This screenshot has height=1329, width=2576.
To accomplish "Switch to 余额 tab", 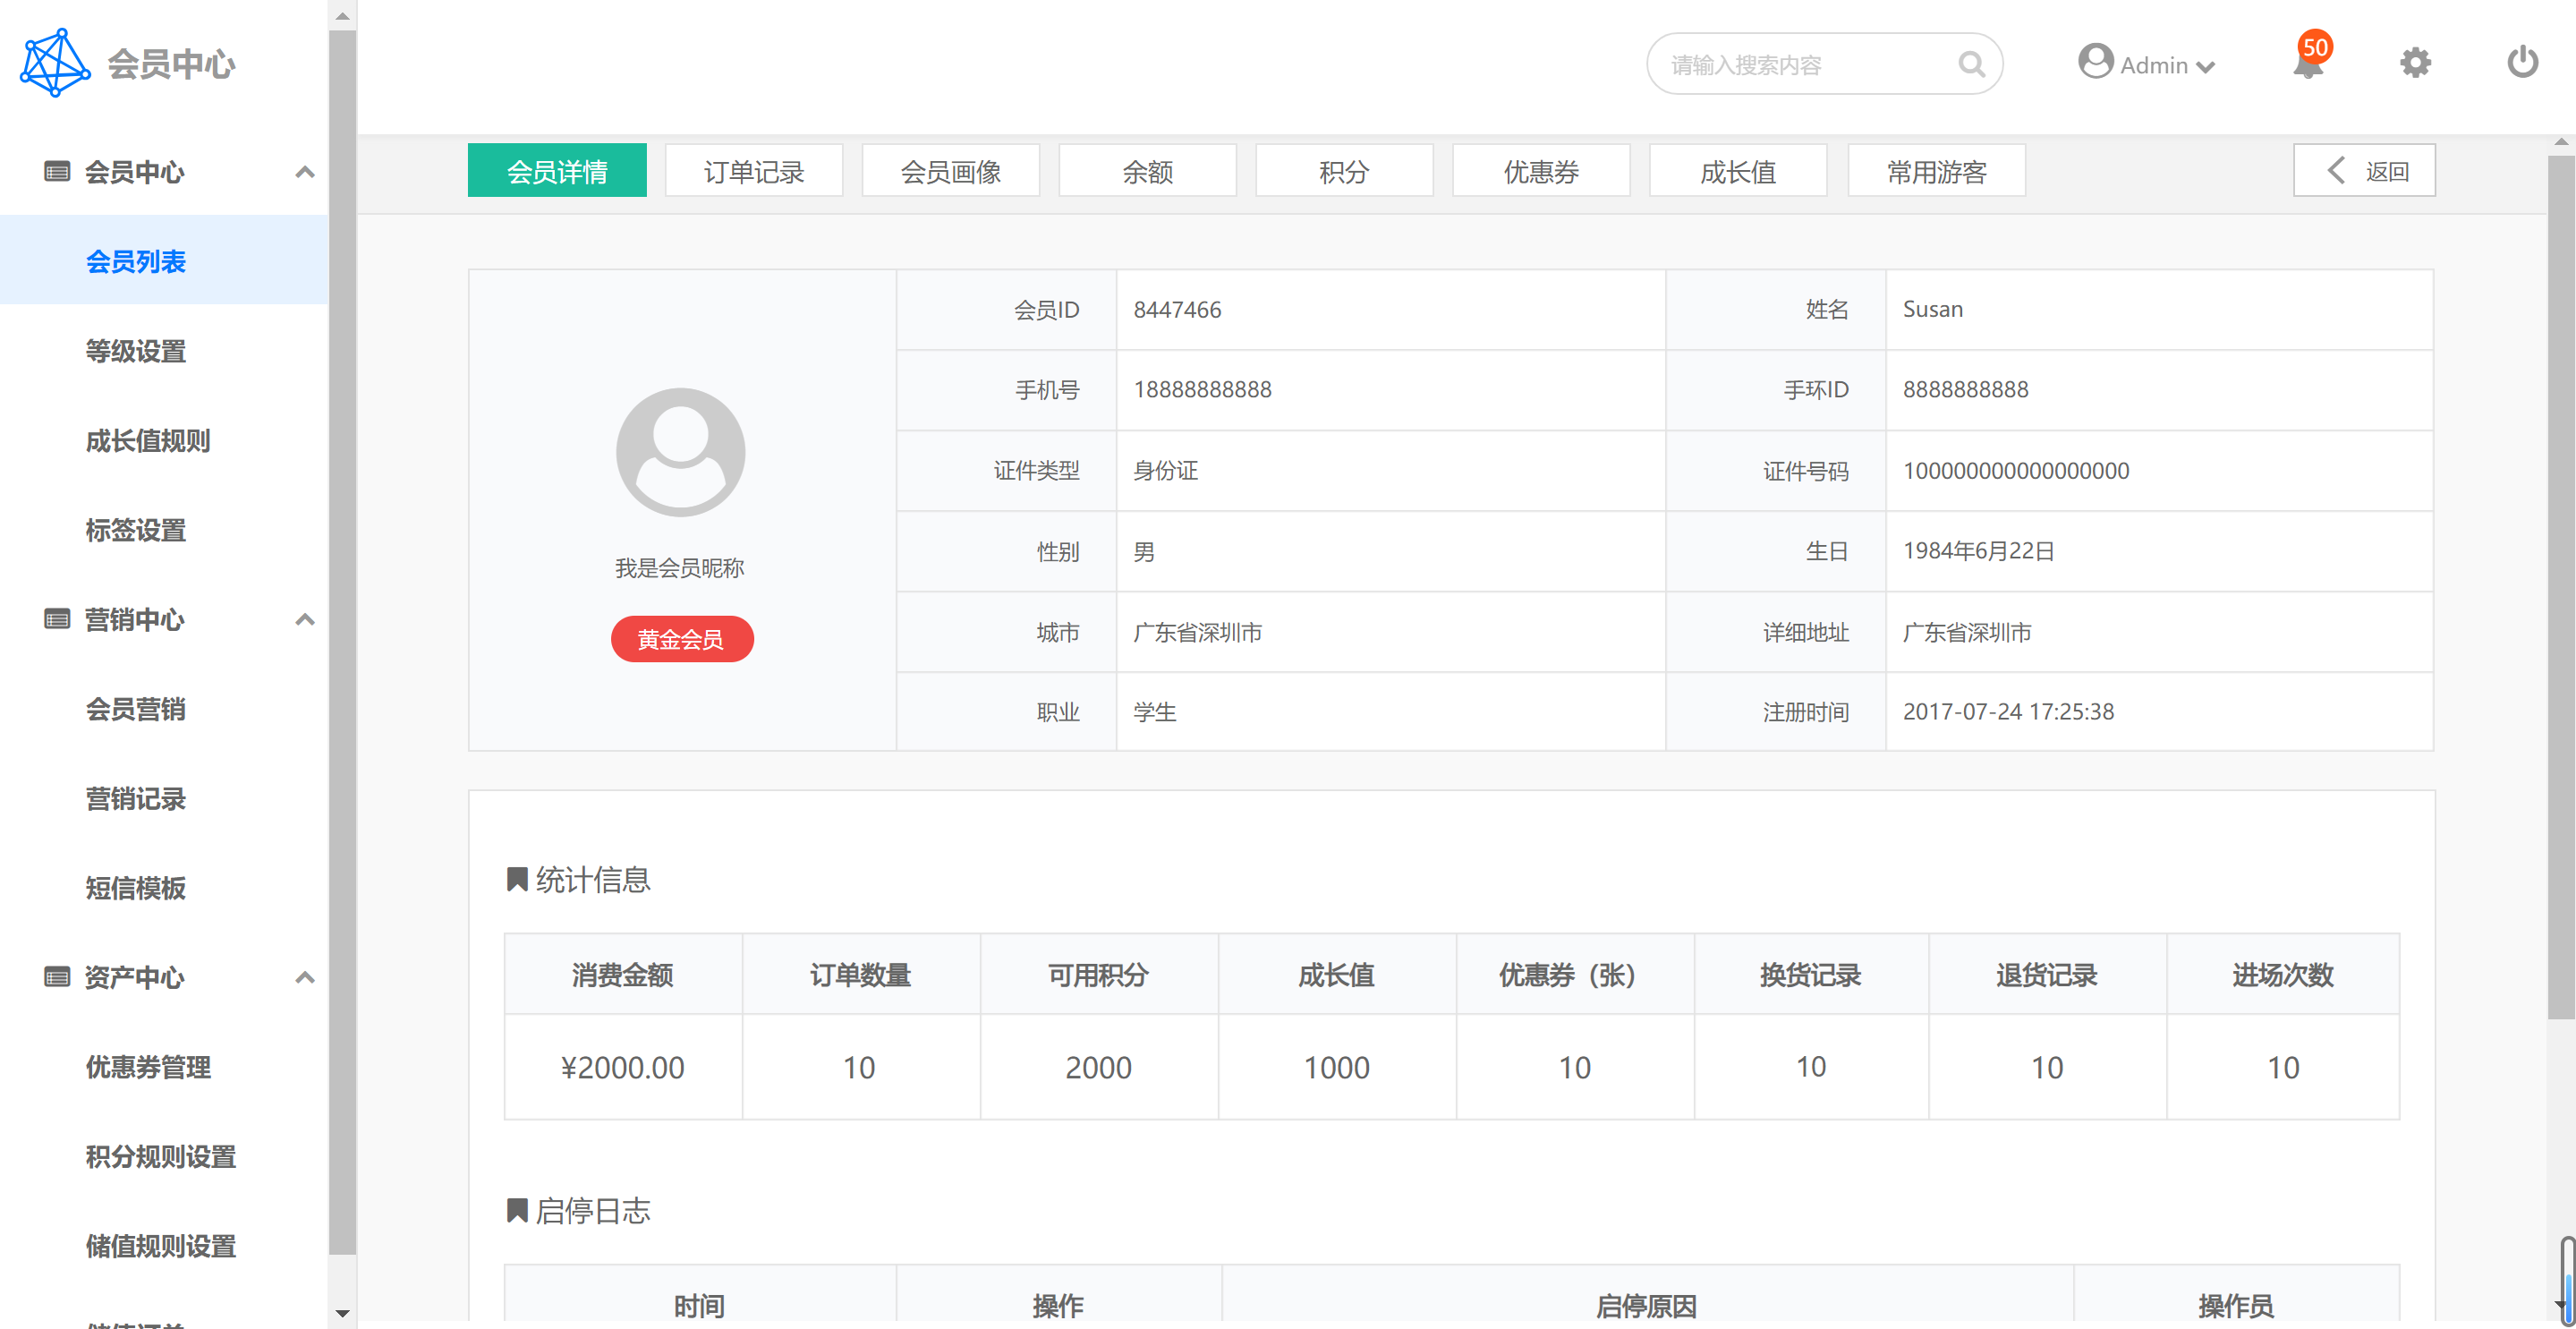I will coord(1148,171).
